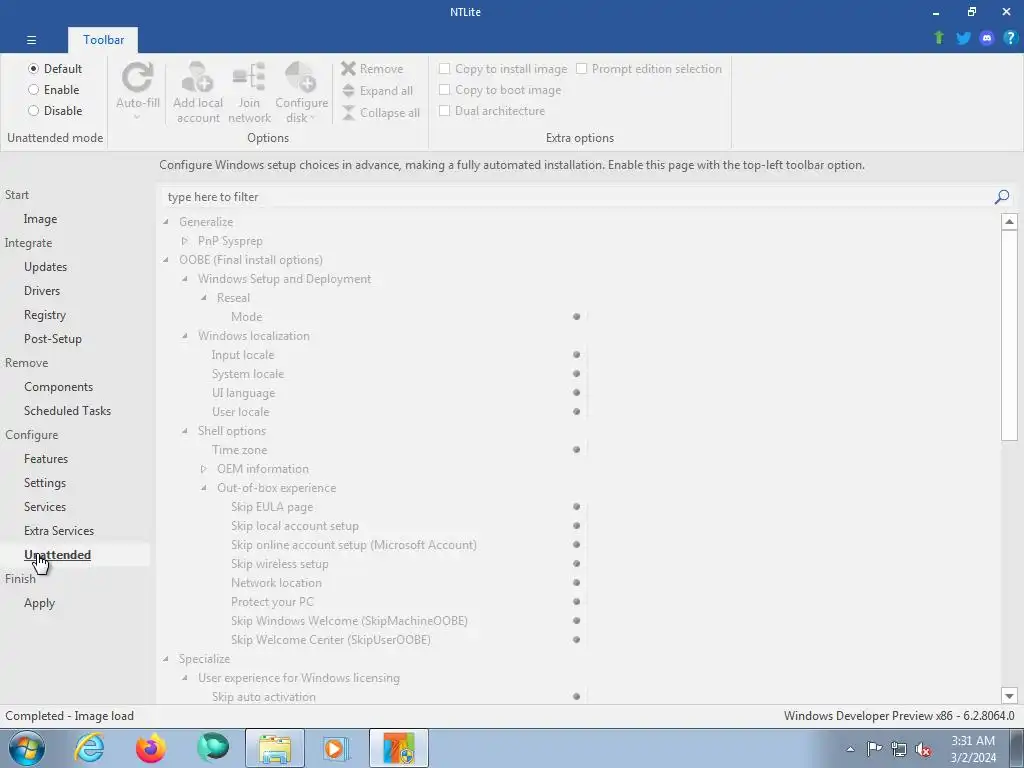The width and height of the screenshot is (1024, 768).
Task: Click the Help question mark icon
Action: pyautogui.click(x=1010, y=38)
